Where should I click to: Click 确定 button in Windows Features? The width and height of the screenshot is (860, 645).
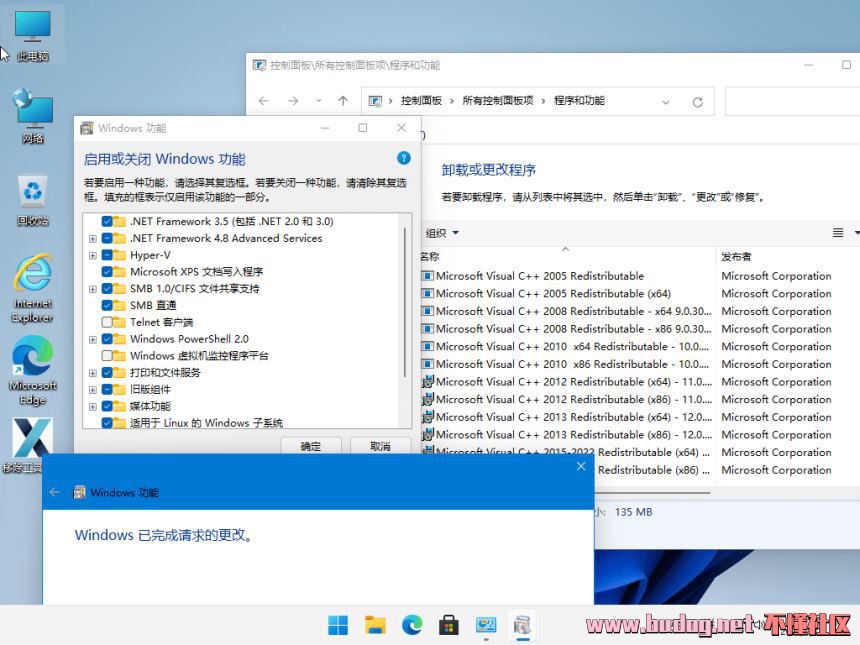point(311,446)
